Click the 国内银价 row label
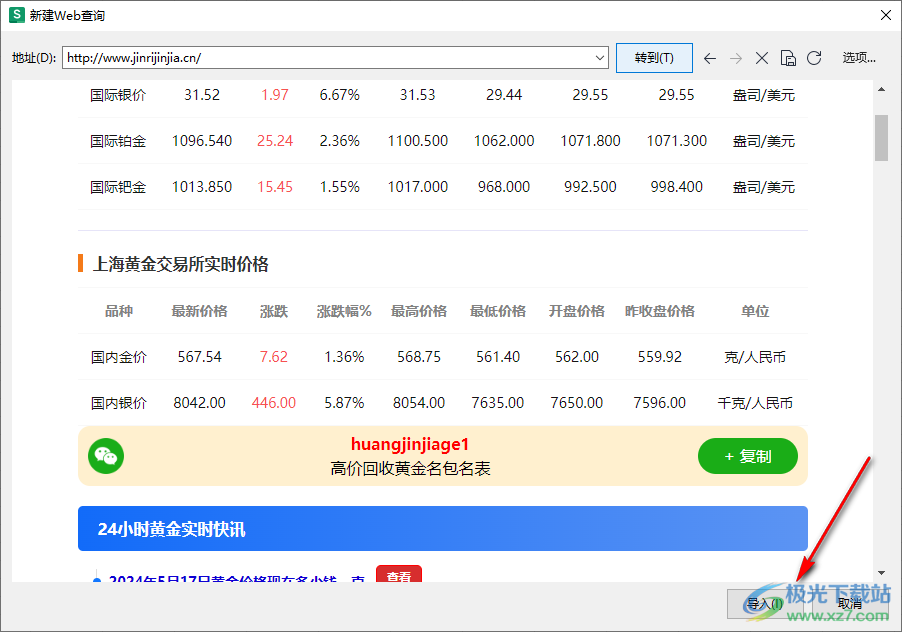The width and height of the screenshot is (902, 632). click(119, 403)
